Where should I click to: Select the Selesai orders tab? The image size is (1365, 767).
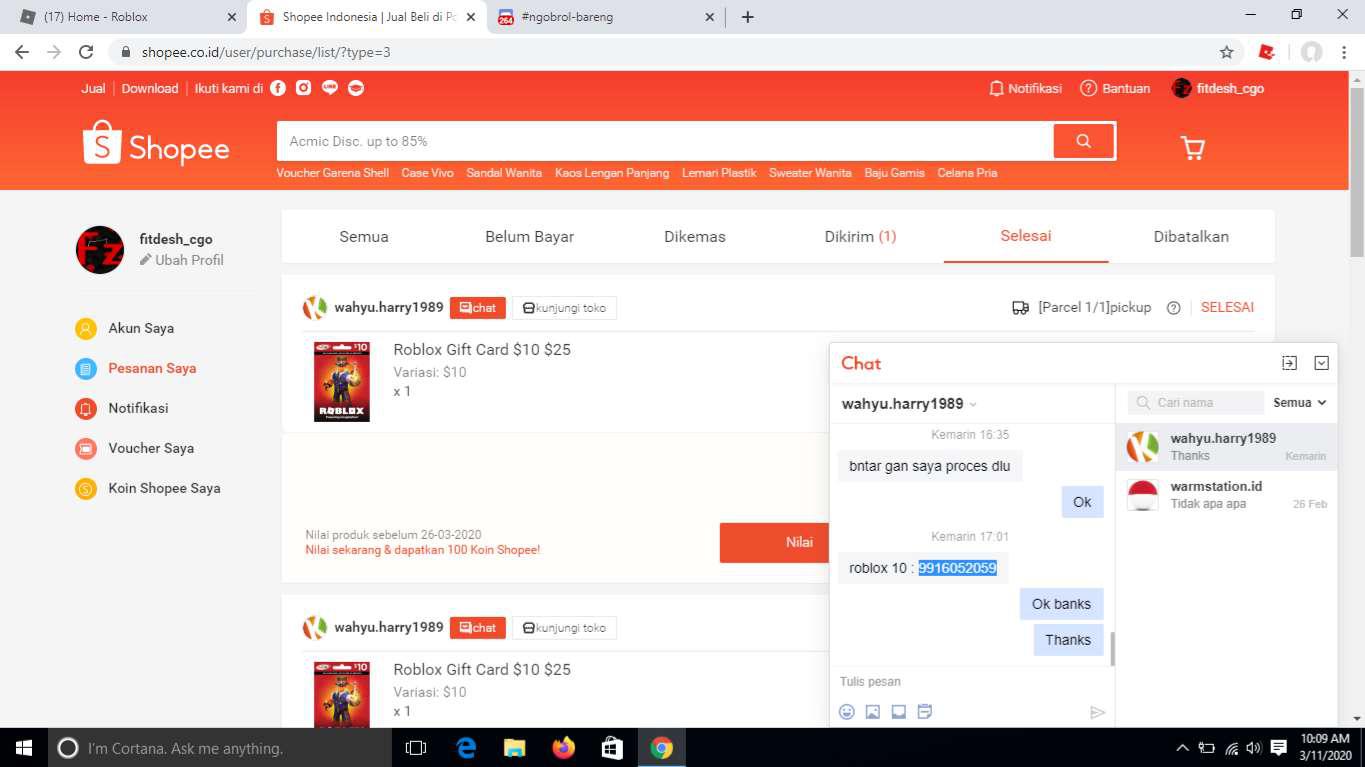1026,236
